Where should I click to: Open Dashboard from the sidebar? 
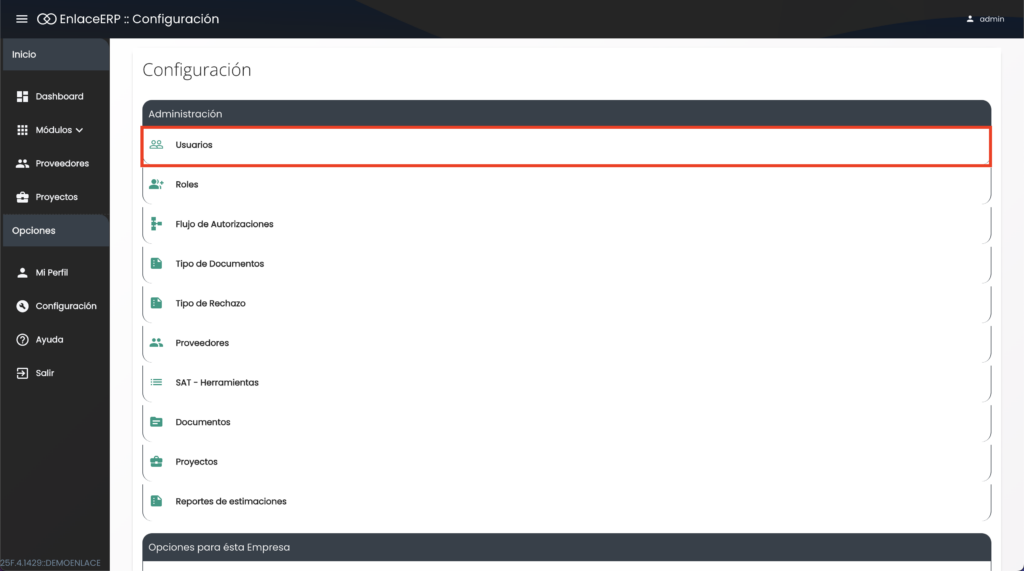(x=59, y=97)
